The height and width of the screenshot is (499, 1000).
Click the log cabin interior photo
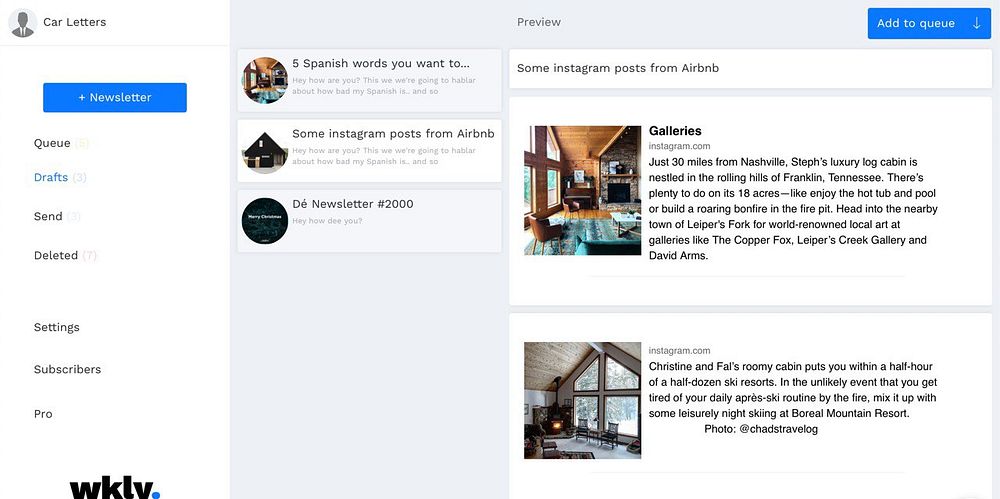click(582, 190)
